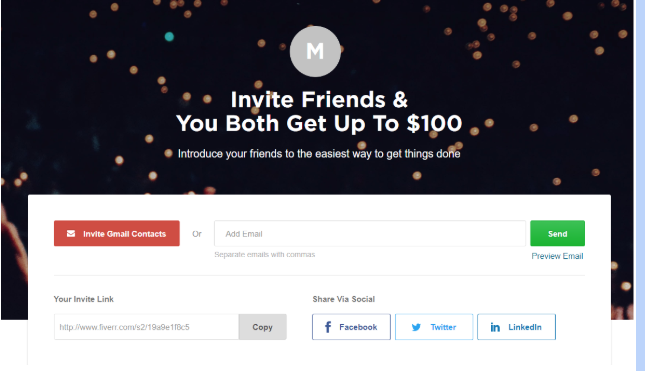The height and width of the screenshot is (371, 645).
Task: Click the Introduce your friends subtitle
Action: (x=319, y=154)
